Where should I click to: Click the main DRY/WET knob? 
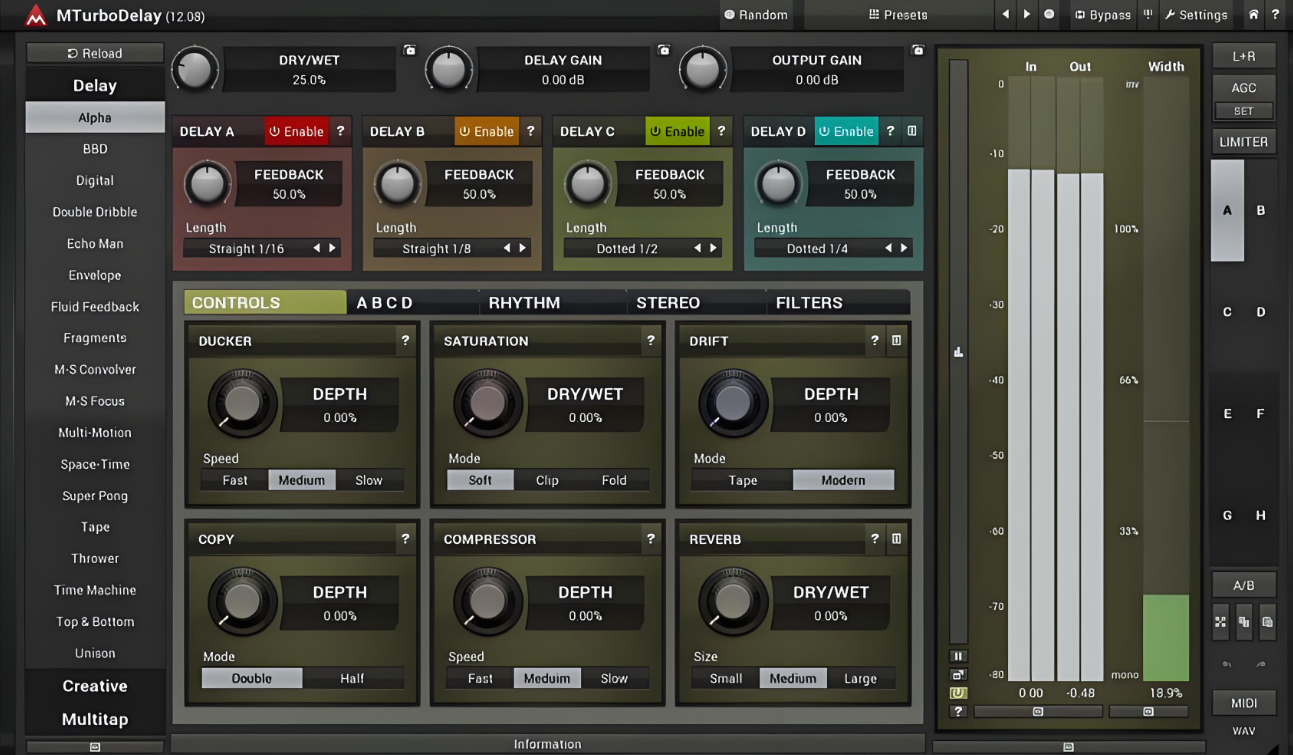tap(195, 70)
